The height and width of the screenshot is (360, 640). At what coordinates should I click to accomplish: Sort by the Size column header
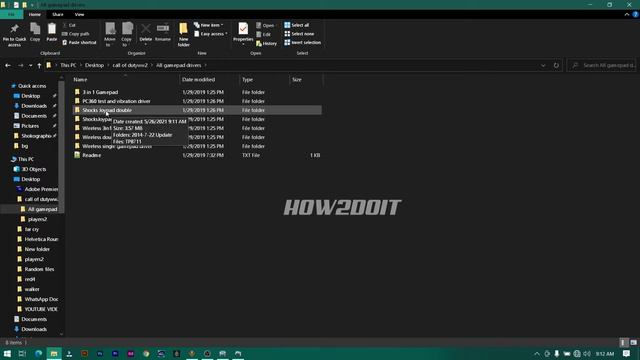pos(306,80)
